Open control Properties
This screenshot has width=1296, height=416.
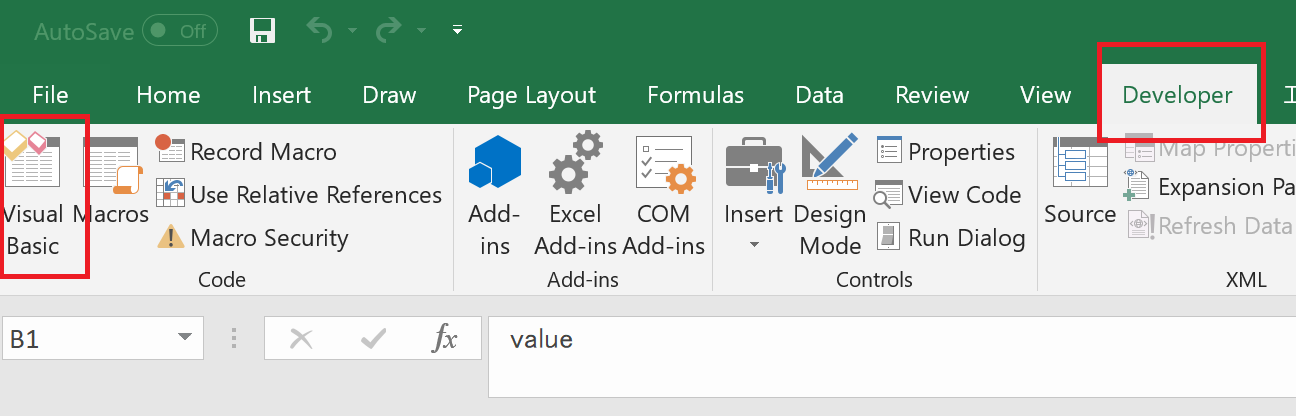point(945,152)
